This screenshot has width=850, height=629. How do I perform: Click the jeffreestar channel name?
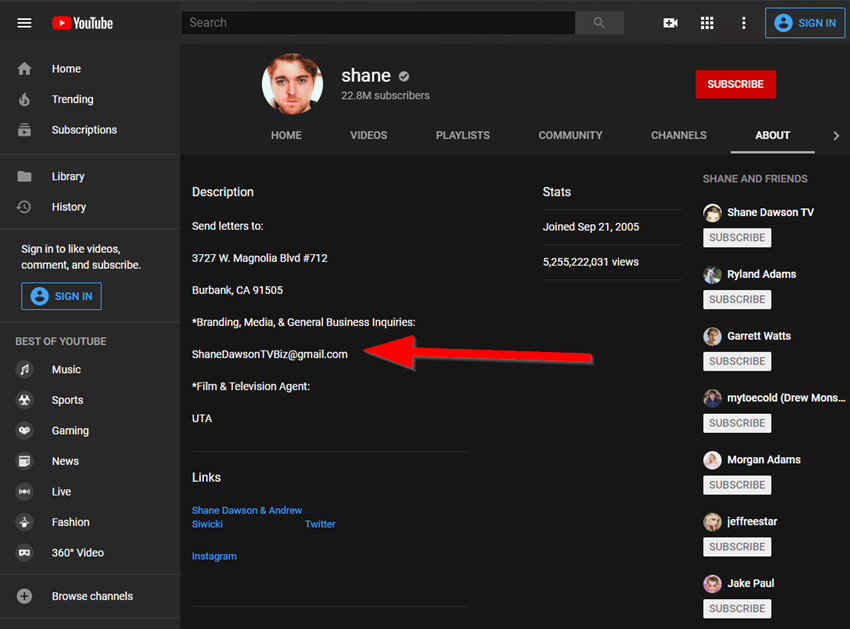pyautogui.click(x=752, y=521)
